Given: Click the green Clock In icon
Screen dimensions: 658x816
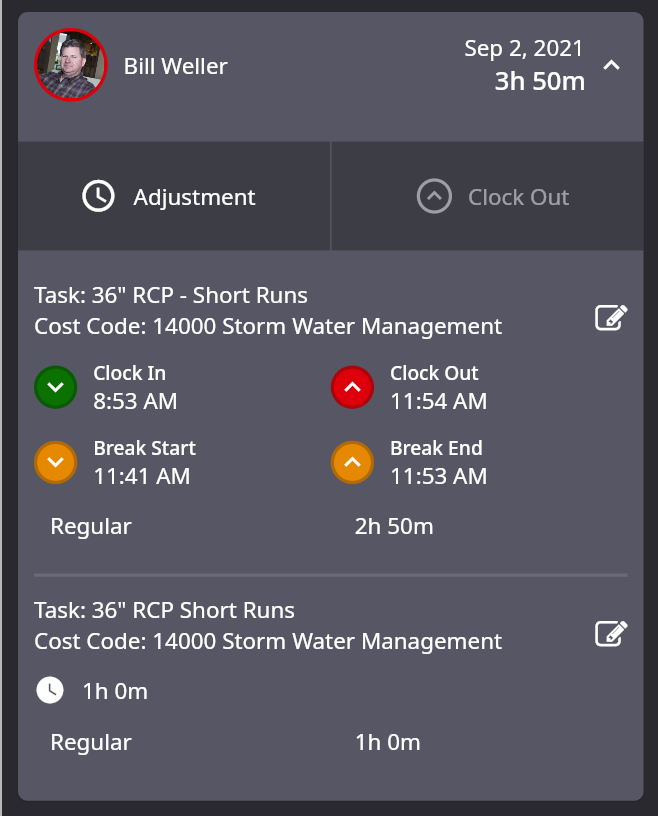Looking at the screenshot, I should tap(56, 387).
